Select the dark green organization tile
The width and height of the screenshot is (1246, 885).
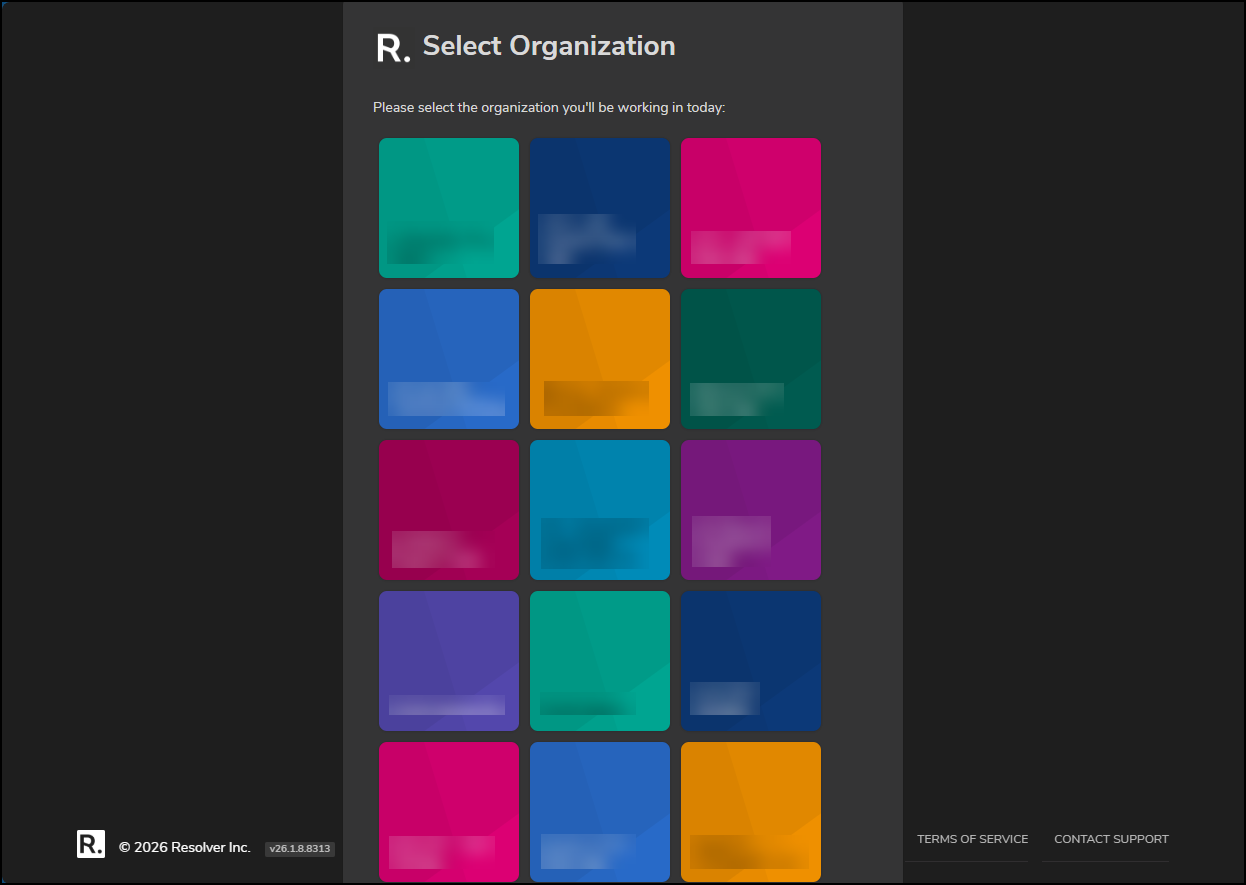pyautogui.click(x=751, y=359)
